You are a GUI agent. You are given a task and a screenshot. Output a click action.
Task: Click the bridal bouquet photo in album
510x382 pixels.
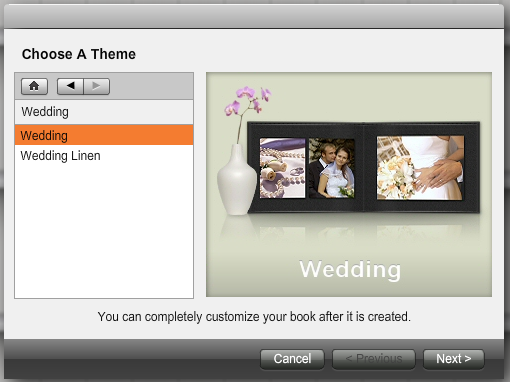(420, 168)
